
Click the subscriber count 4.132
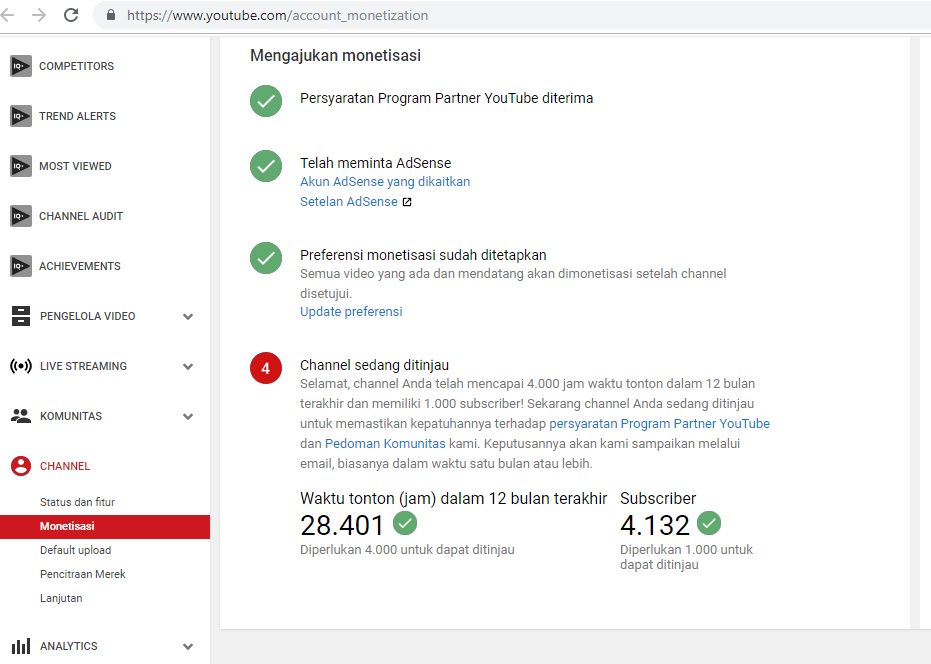(x=655, y=525)
